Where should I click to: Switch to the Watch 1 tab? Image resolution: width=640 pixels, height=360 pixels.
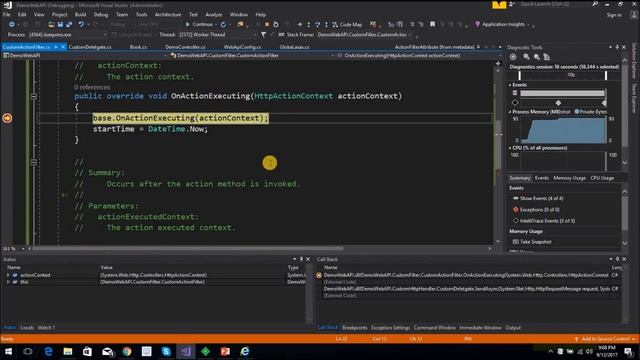(x=46, y=327)
